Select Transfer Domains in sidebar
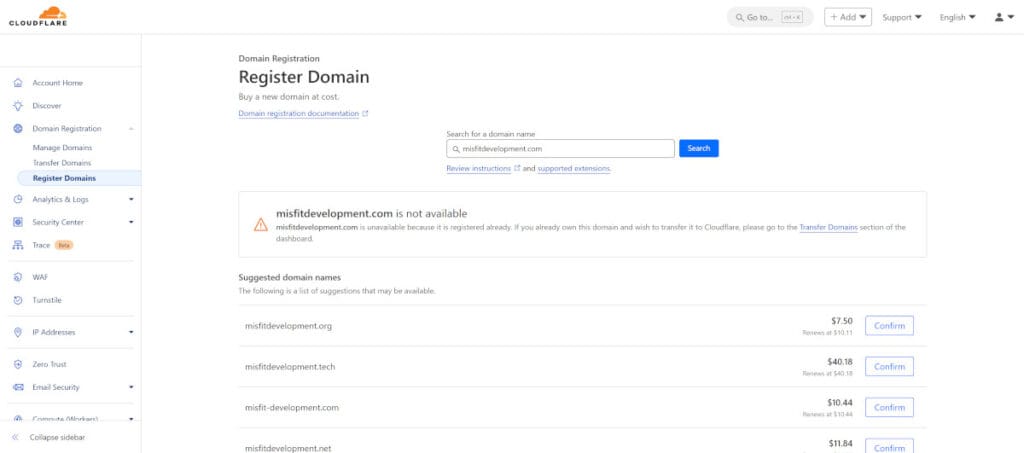 tap(62, 163)
